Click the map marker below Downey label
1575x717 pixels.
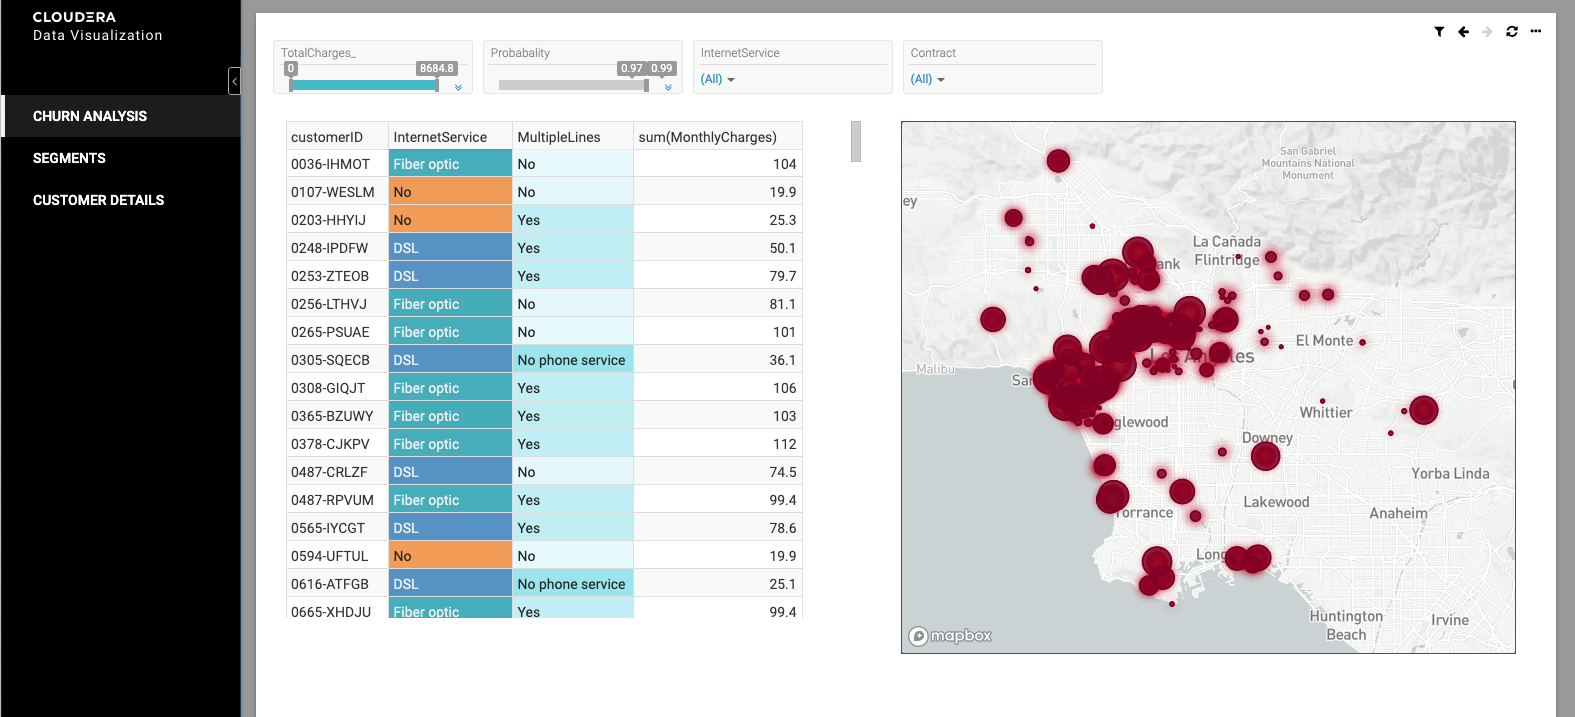[x=1265, y=456]
